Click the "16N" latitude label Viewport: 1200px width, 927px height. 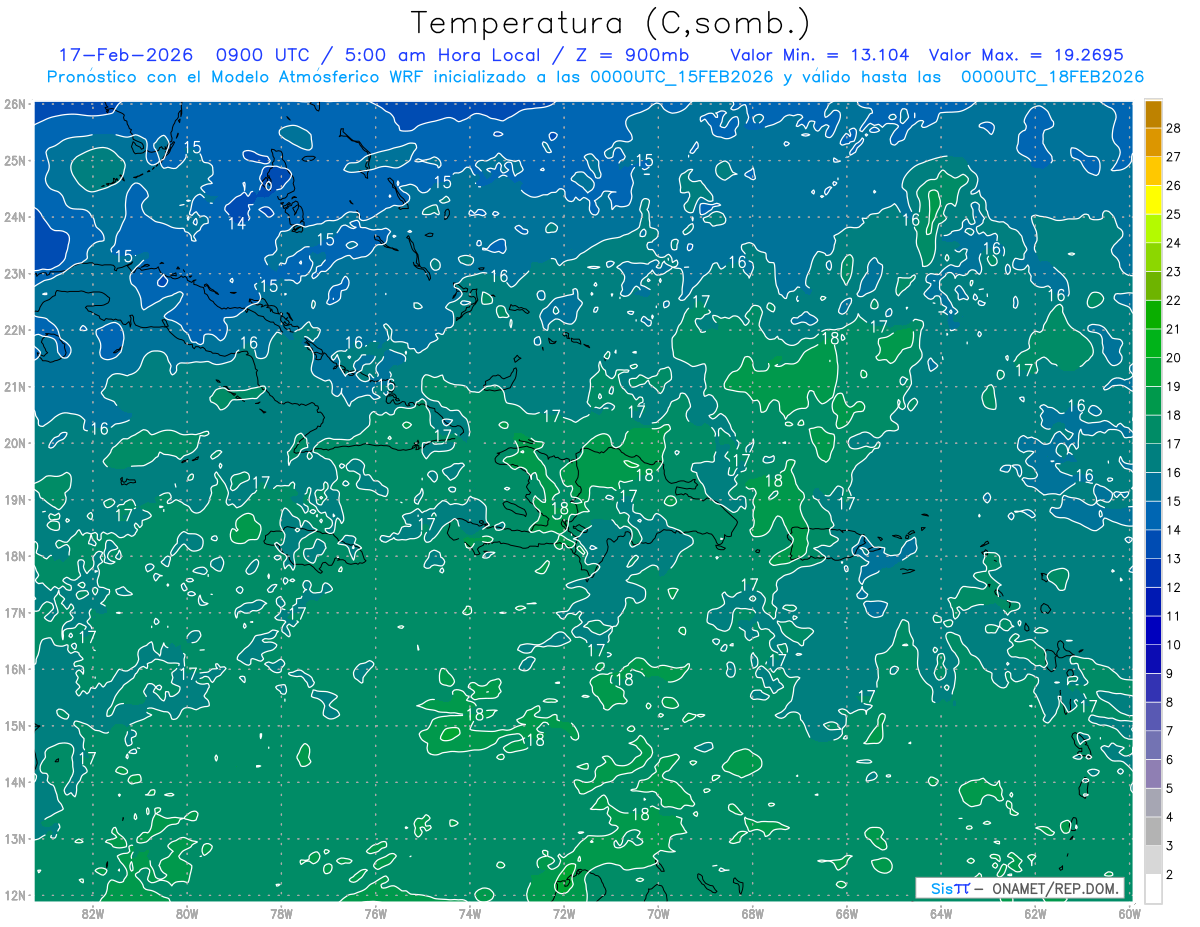(14, 669)
